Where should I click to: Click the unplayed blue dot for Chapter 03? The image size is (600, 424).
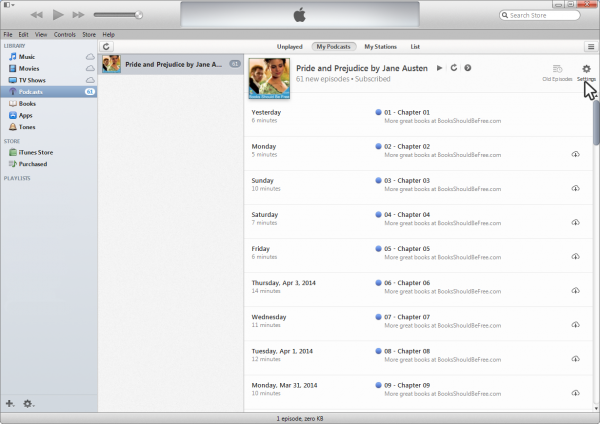point(378,180)
